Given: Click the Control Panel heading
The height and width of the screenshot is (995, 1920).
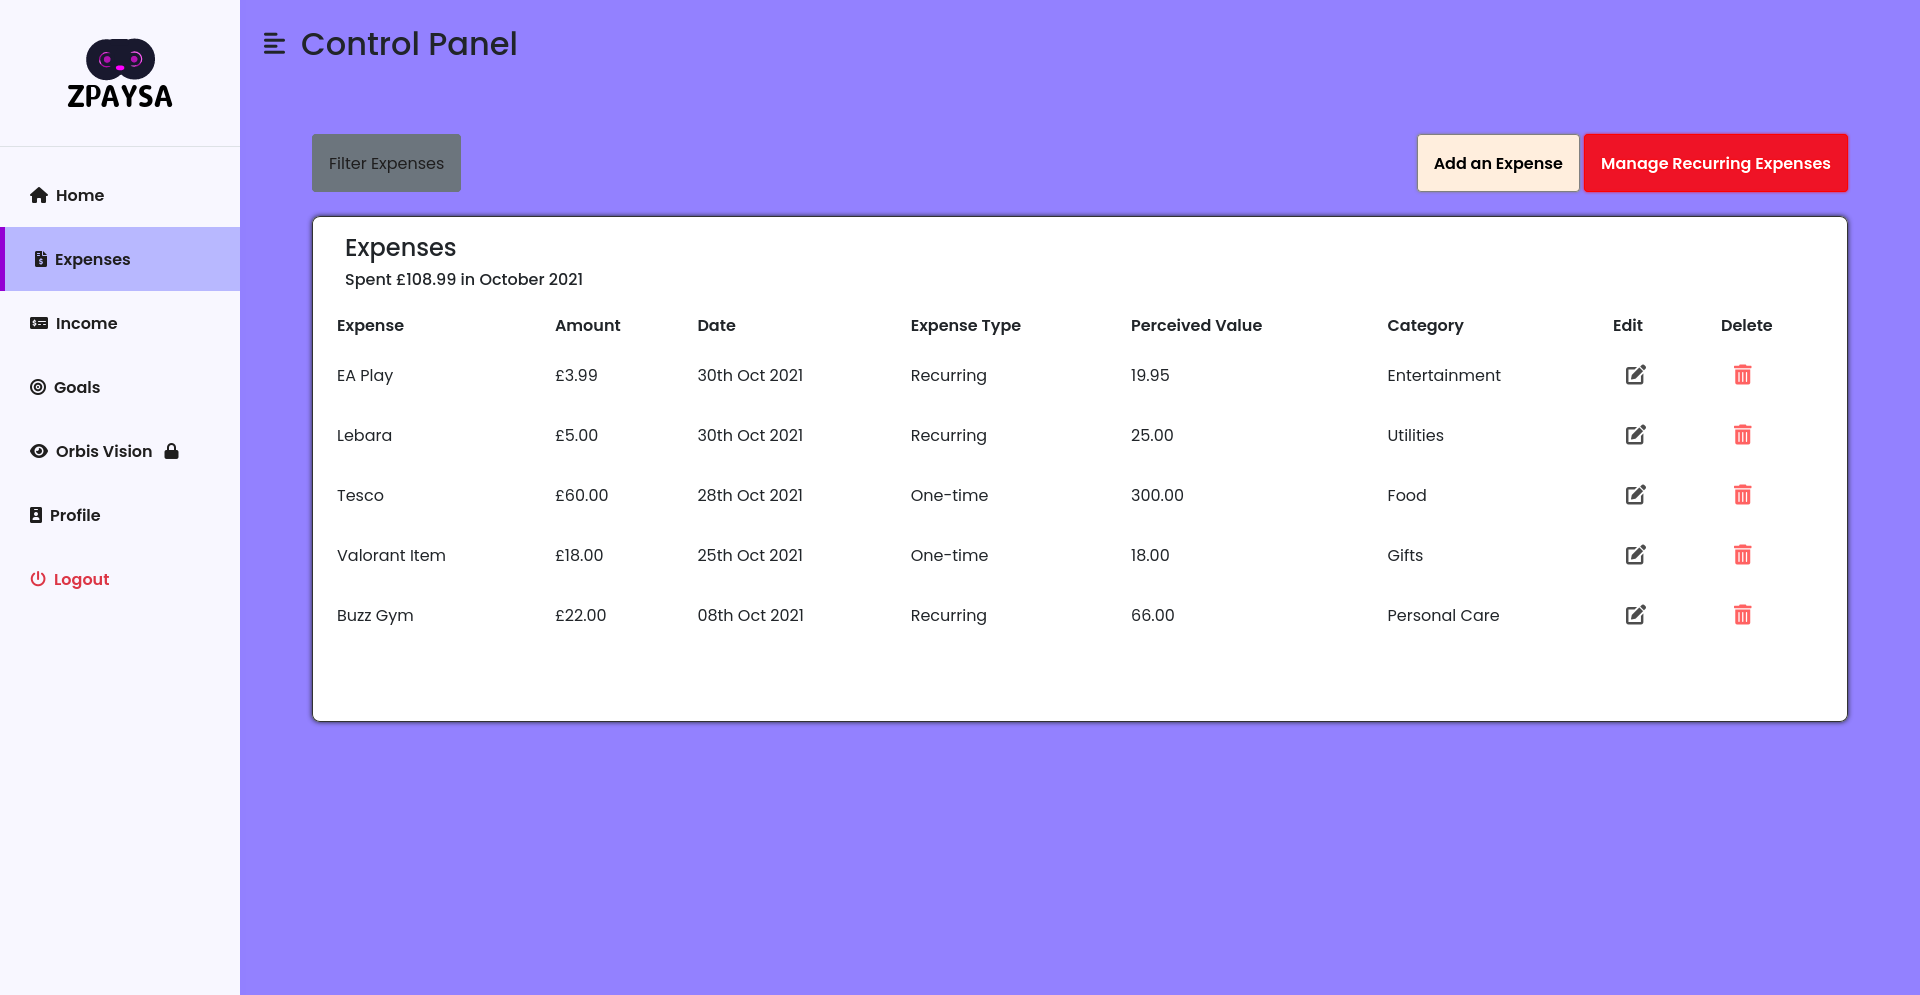Looking at the screenshot, I should pos(409,44).
